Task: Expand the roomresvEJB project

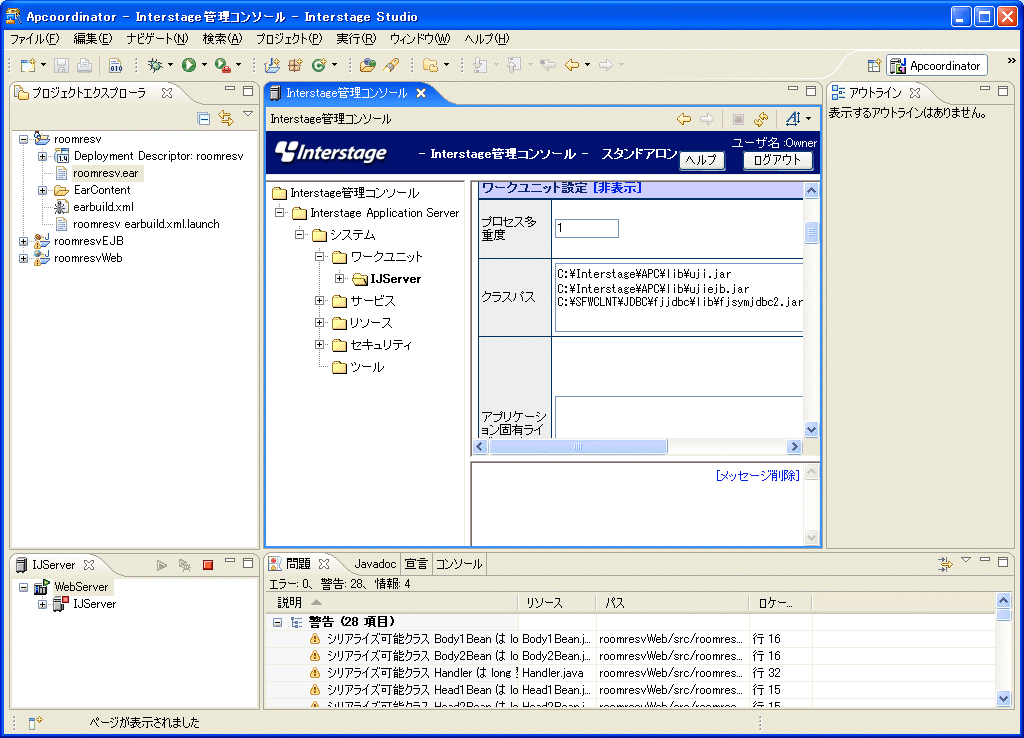Action: 24,241
